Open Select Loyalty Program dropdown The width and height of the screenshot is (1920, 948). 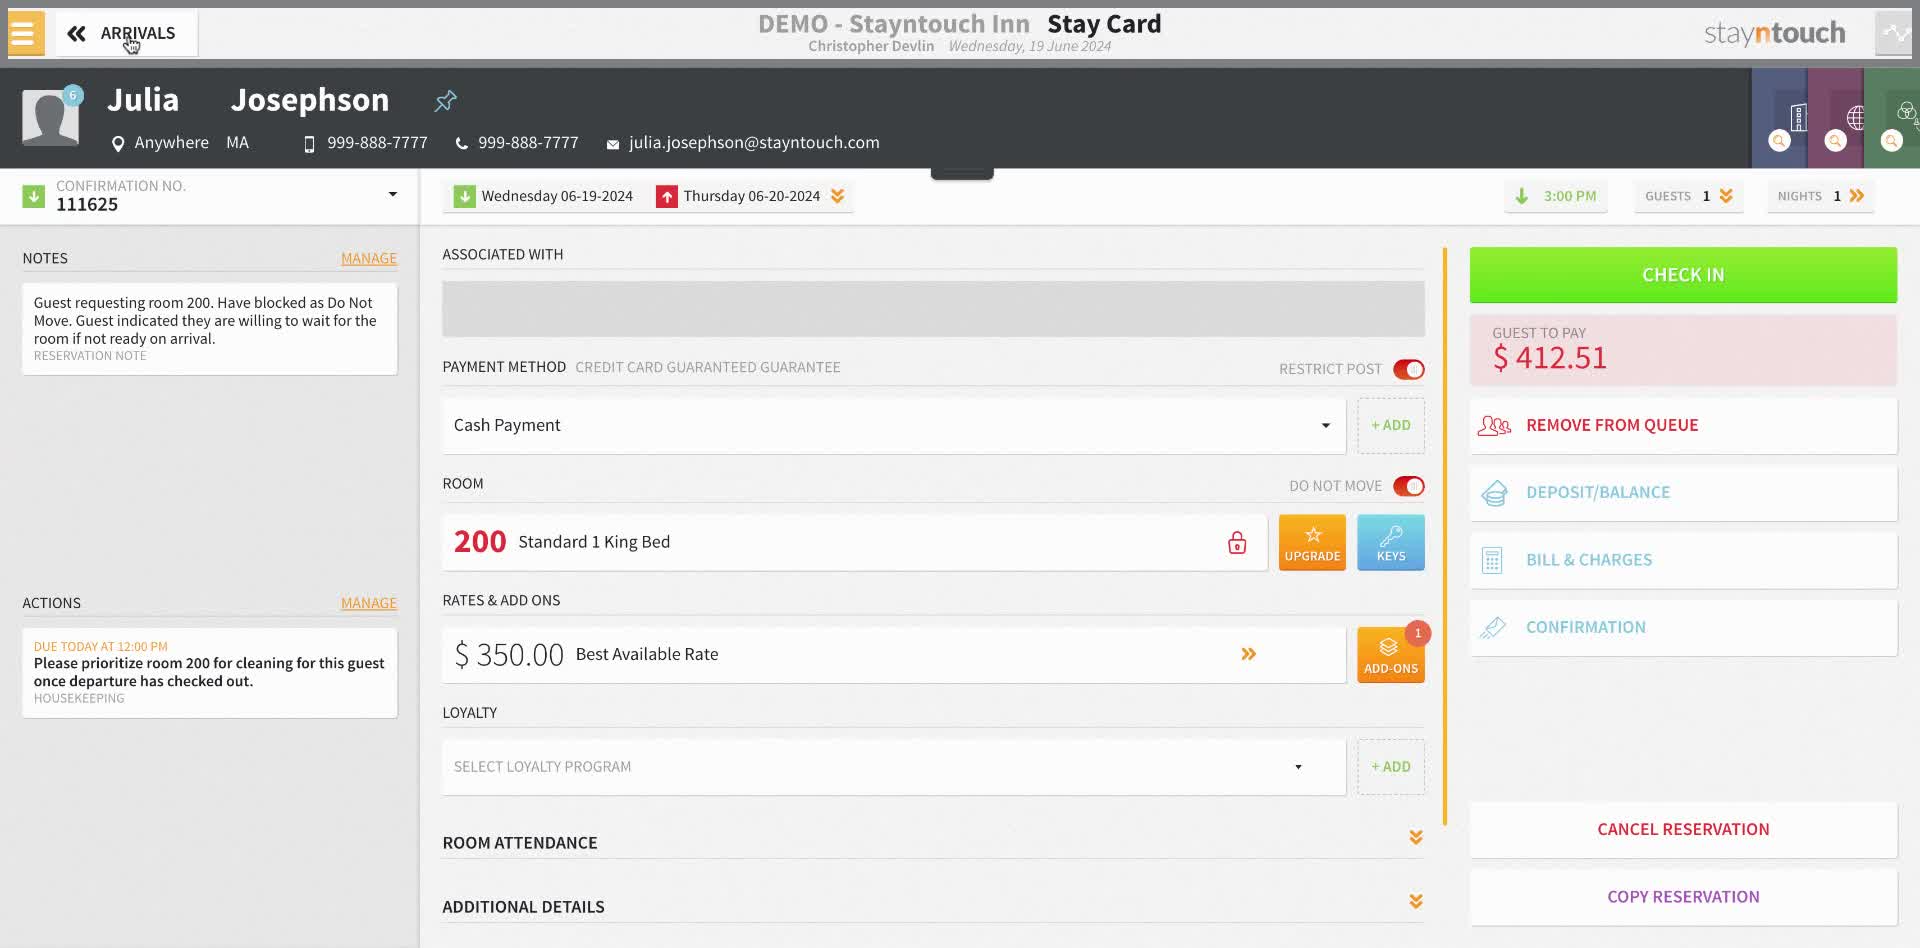pyautogui.click(x=894, y=767)
